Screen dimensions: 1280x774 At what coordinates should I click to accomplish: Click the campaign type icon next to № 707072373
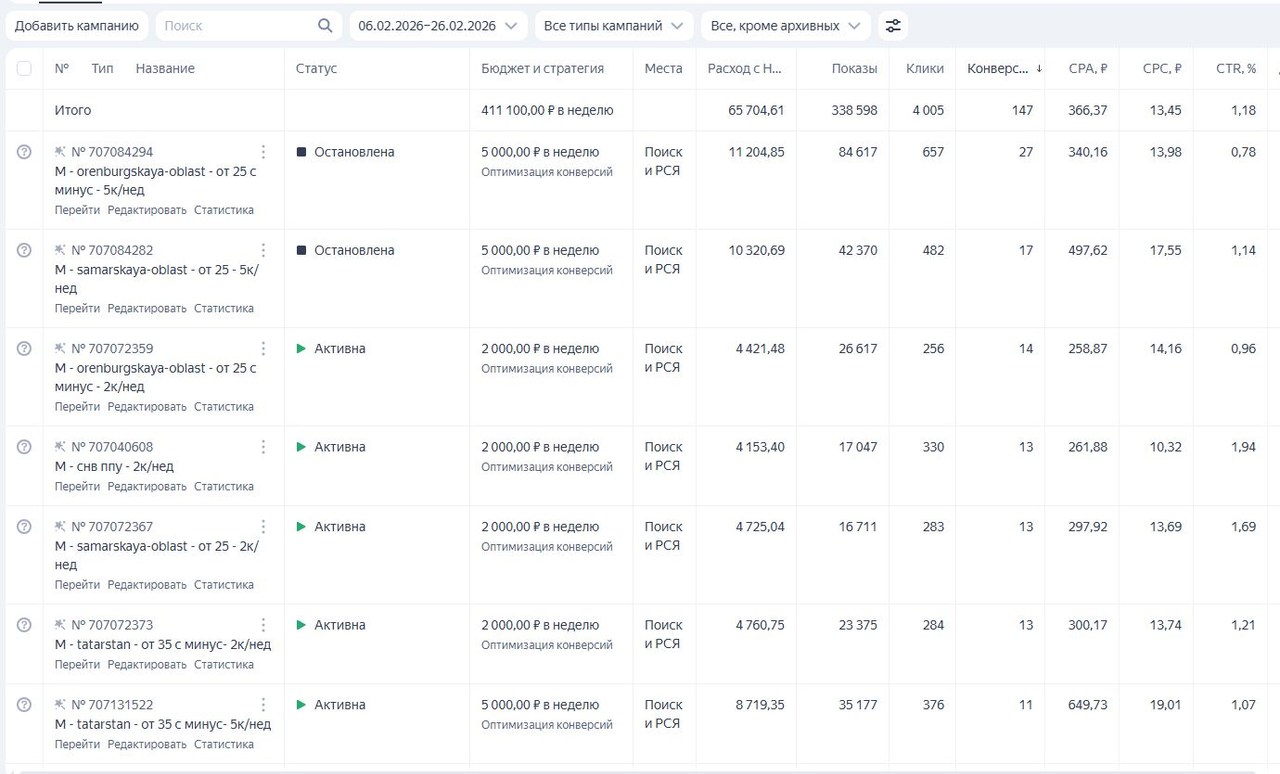60,625
